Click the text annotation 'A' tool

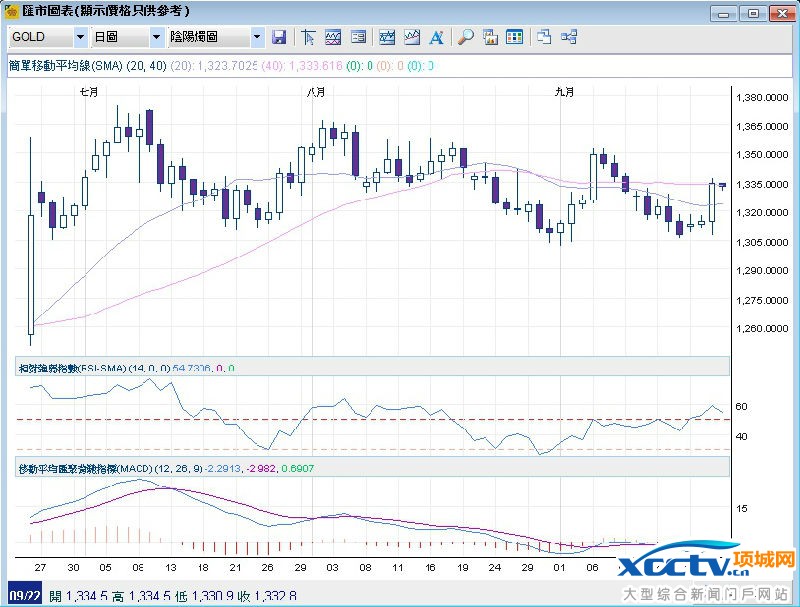tap(436, 37)
